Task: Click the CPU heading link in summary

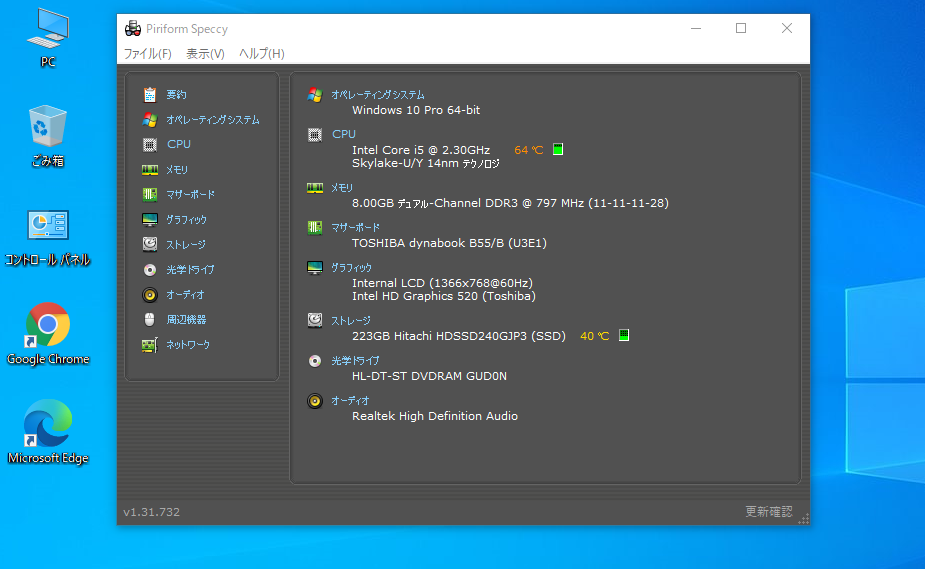Action: (343, 134)
